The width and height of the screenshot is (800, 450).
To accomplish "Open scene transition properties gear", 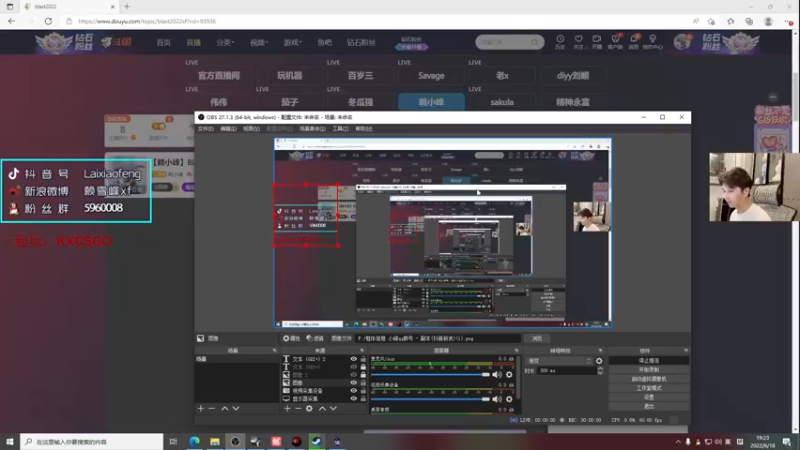I will 599,361.
